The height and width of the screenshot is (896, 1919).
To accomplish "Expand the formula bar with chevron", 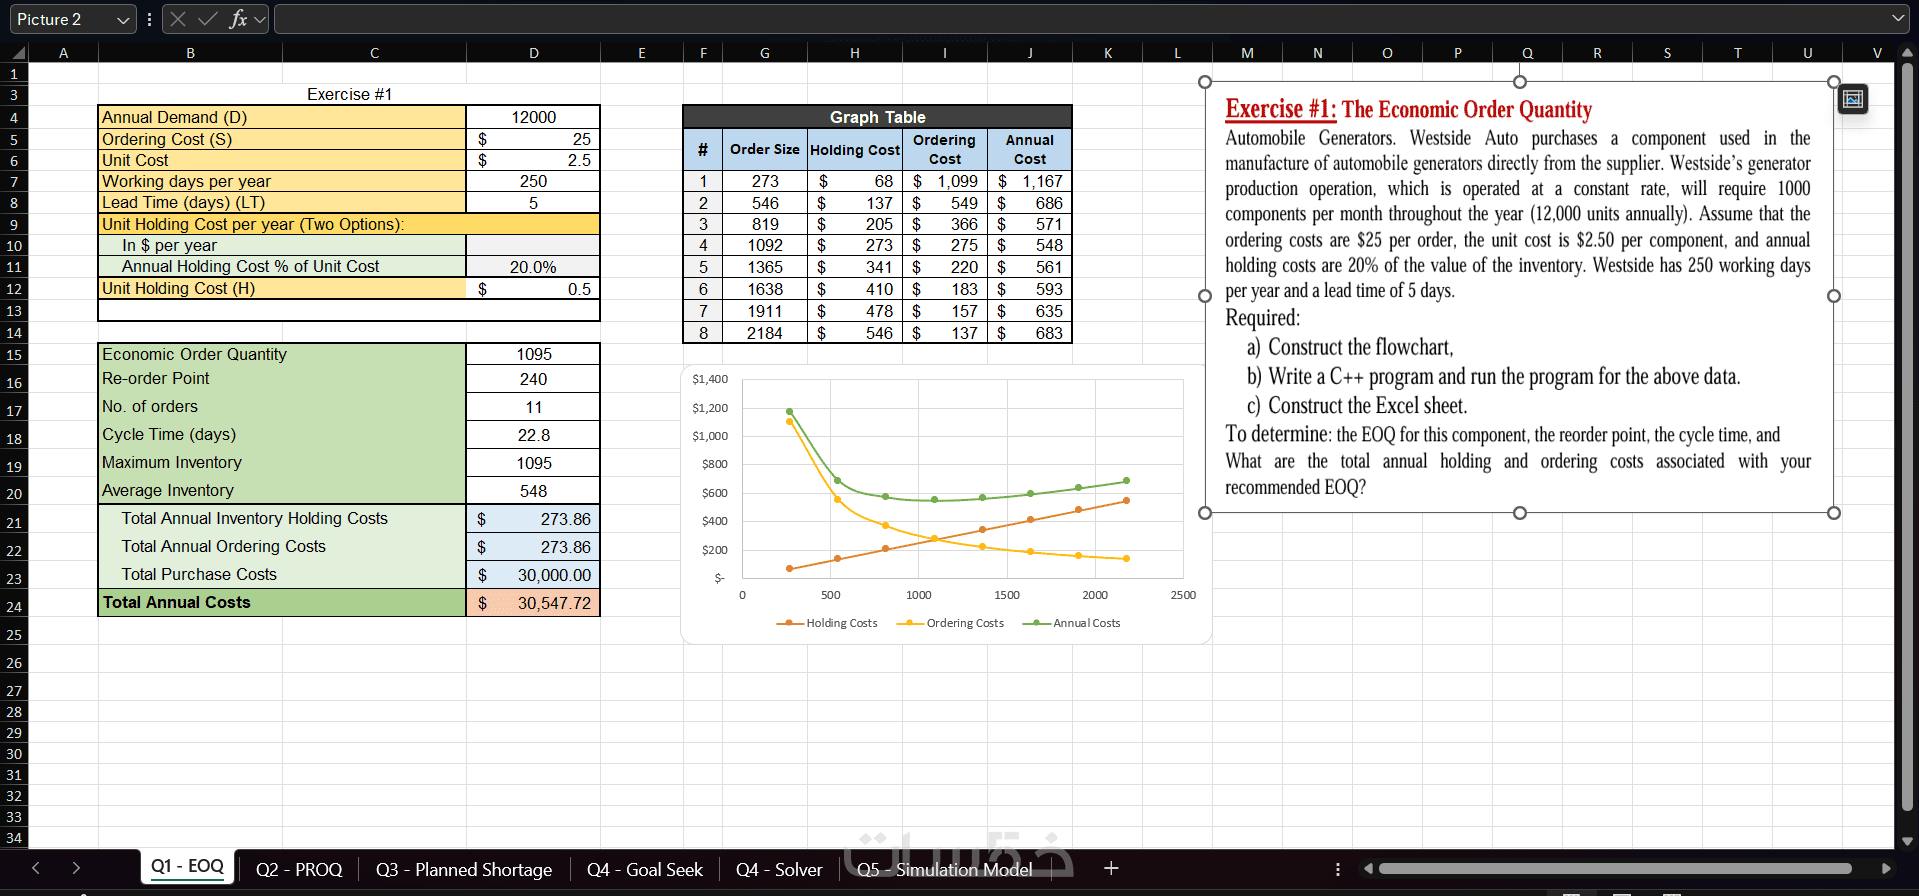I will (x=1898, y=18).
